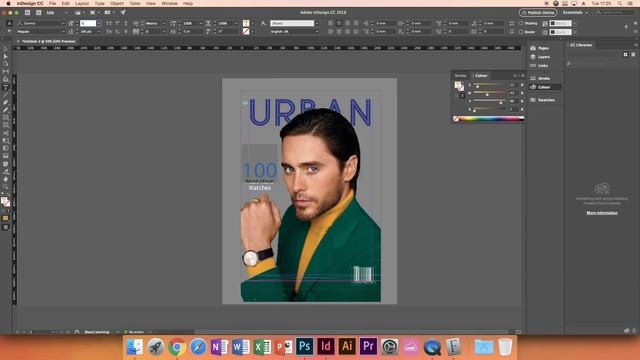Choose the Type tool in the toolbox

5,87
